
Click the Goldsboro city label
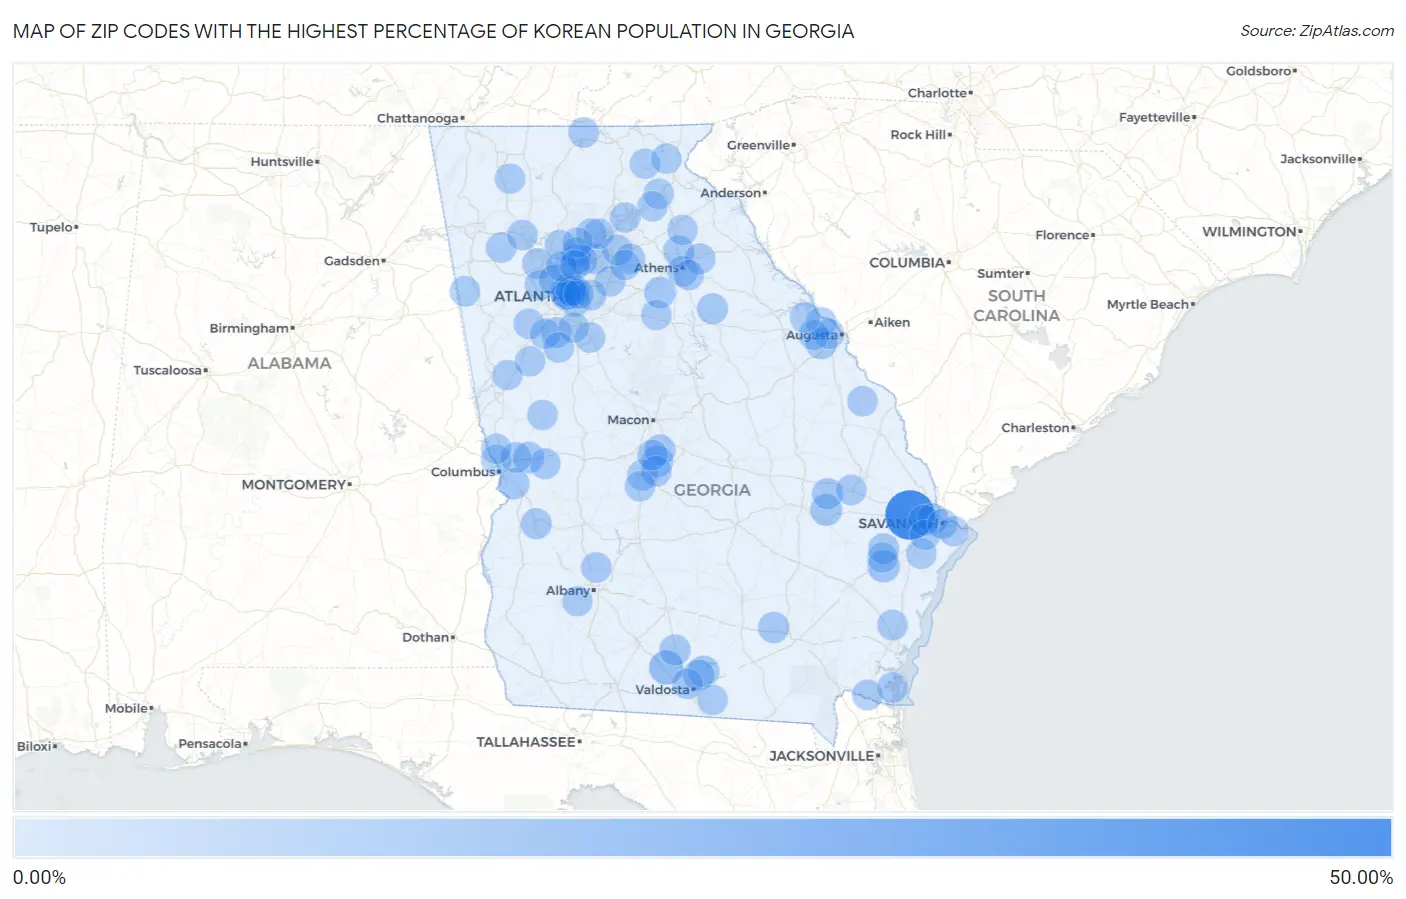coord(1259,71)
